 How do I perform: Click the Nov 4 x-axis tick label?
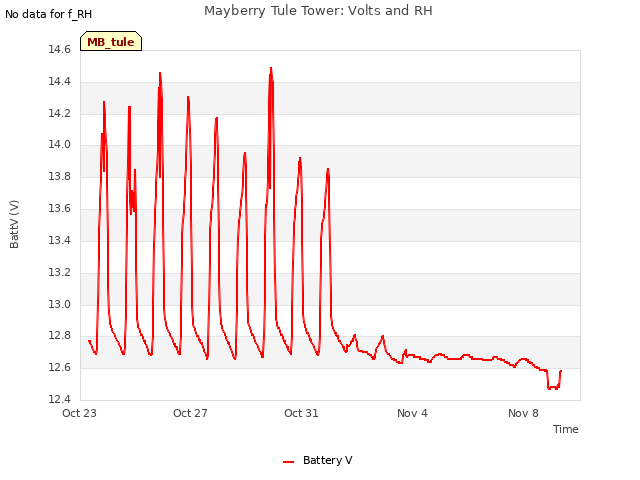pos(412,413)
